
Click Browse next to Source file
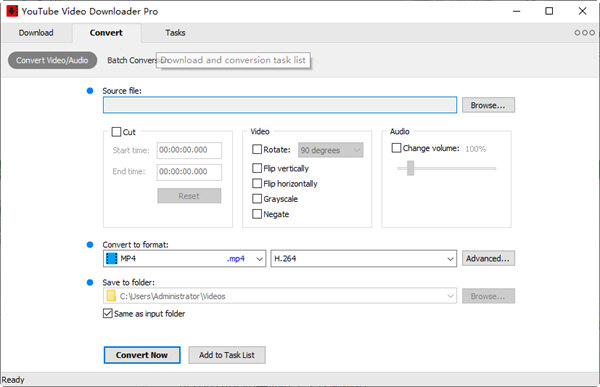pos(488,105)
